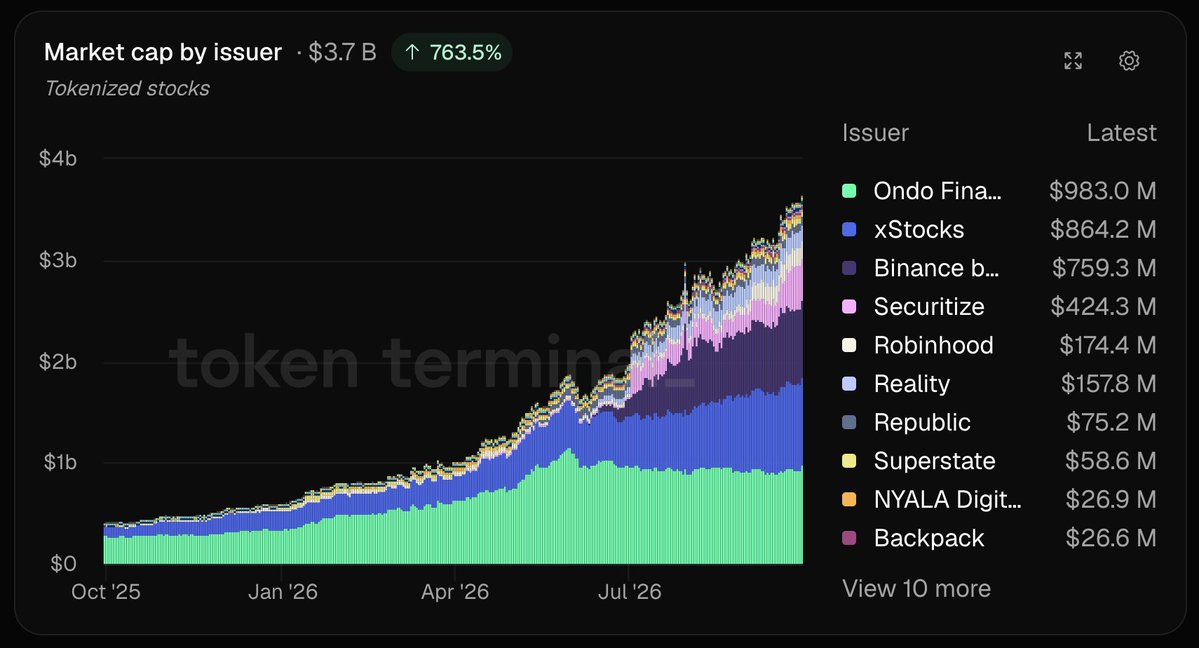
Task: Click the Jan '26 axis label
Action: click(283, 591)
